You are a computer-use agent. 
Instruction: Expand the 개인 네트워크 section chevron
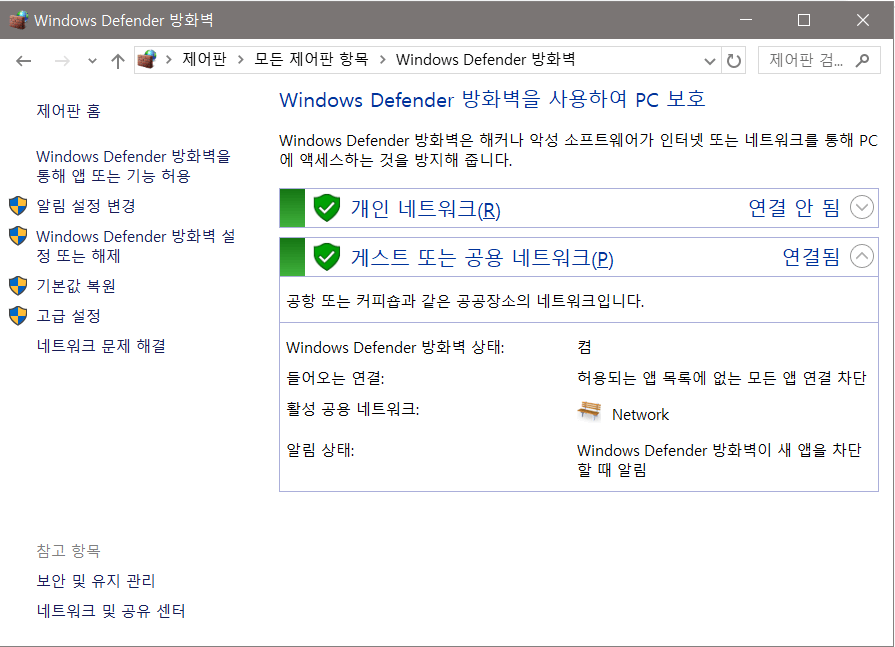(x=861, y=207)
